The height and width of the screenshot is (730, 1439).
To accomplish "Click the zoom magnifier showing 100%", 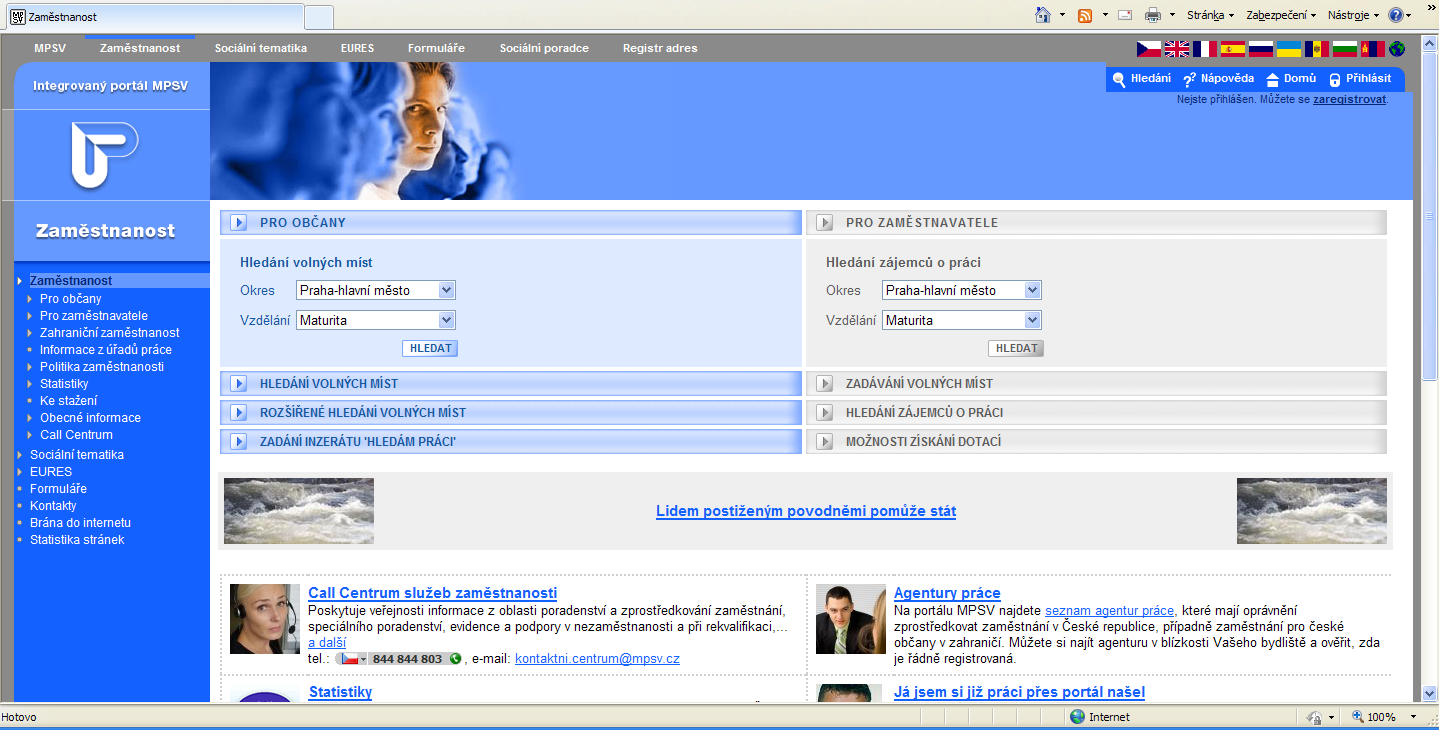I will pos(1359,717).
